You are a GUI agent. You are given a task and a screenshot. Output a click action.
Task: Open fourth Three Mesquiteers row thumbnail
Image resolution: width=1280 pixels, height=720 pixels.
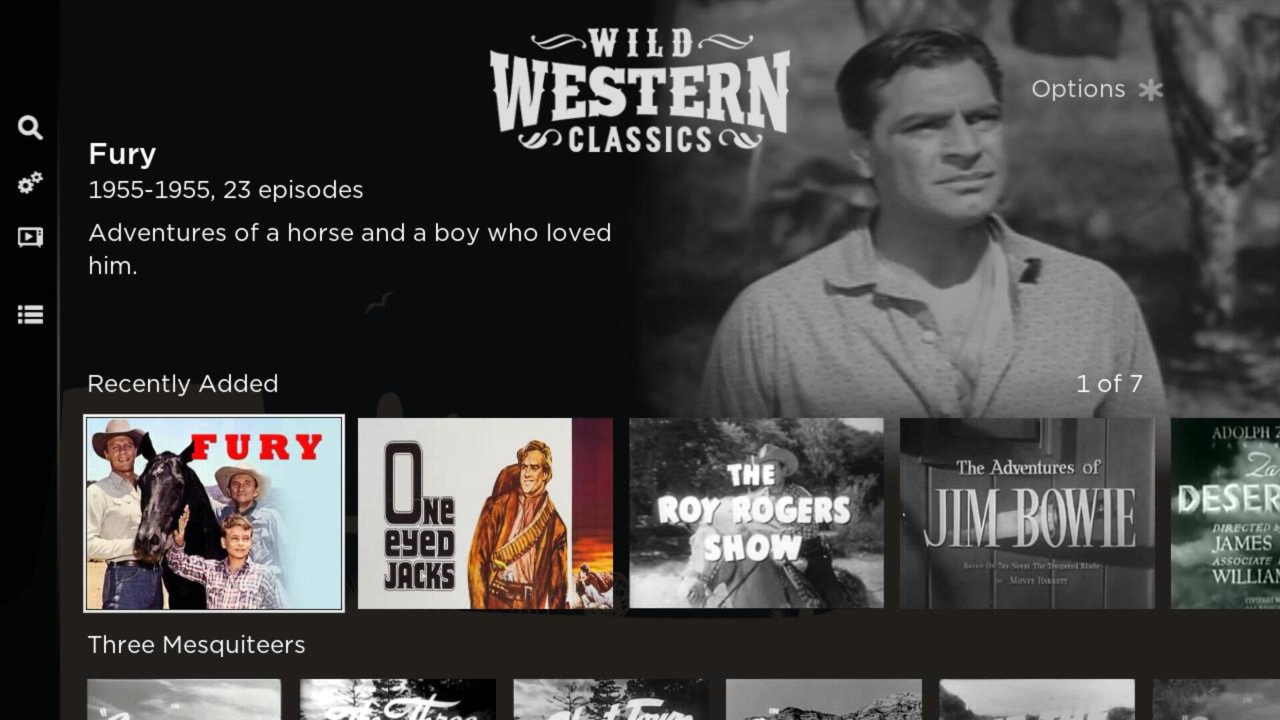point(824,700)
